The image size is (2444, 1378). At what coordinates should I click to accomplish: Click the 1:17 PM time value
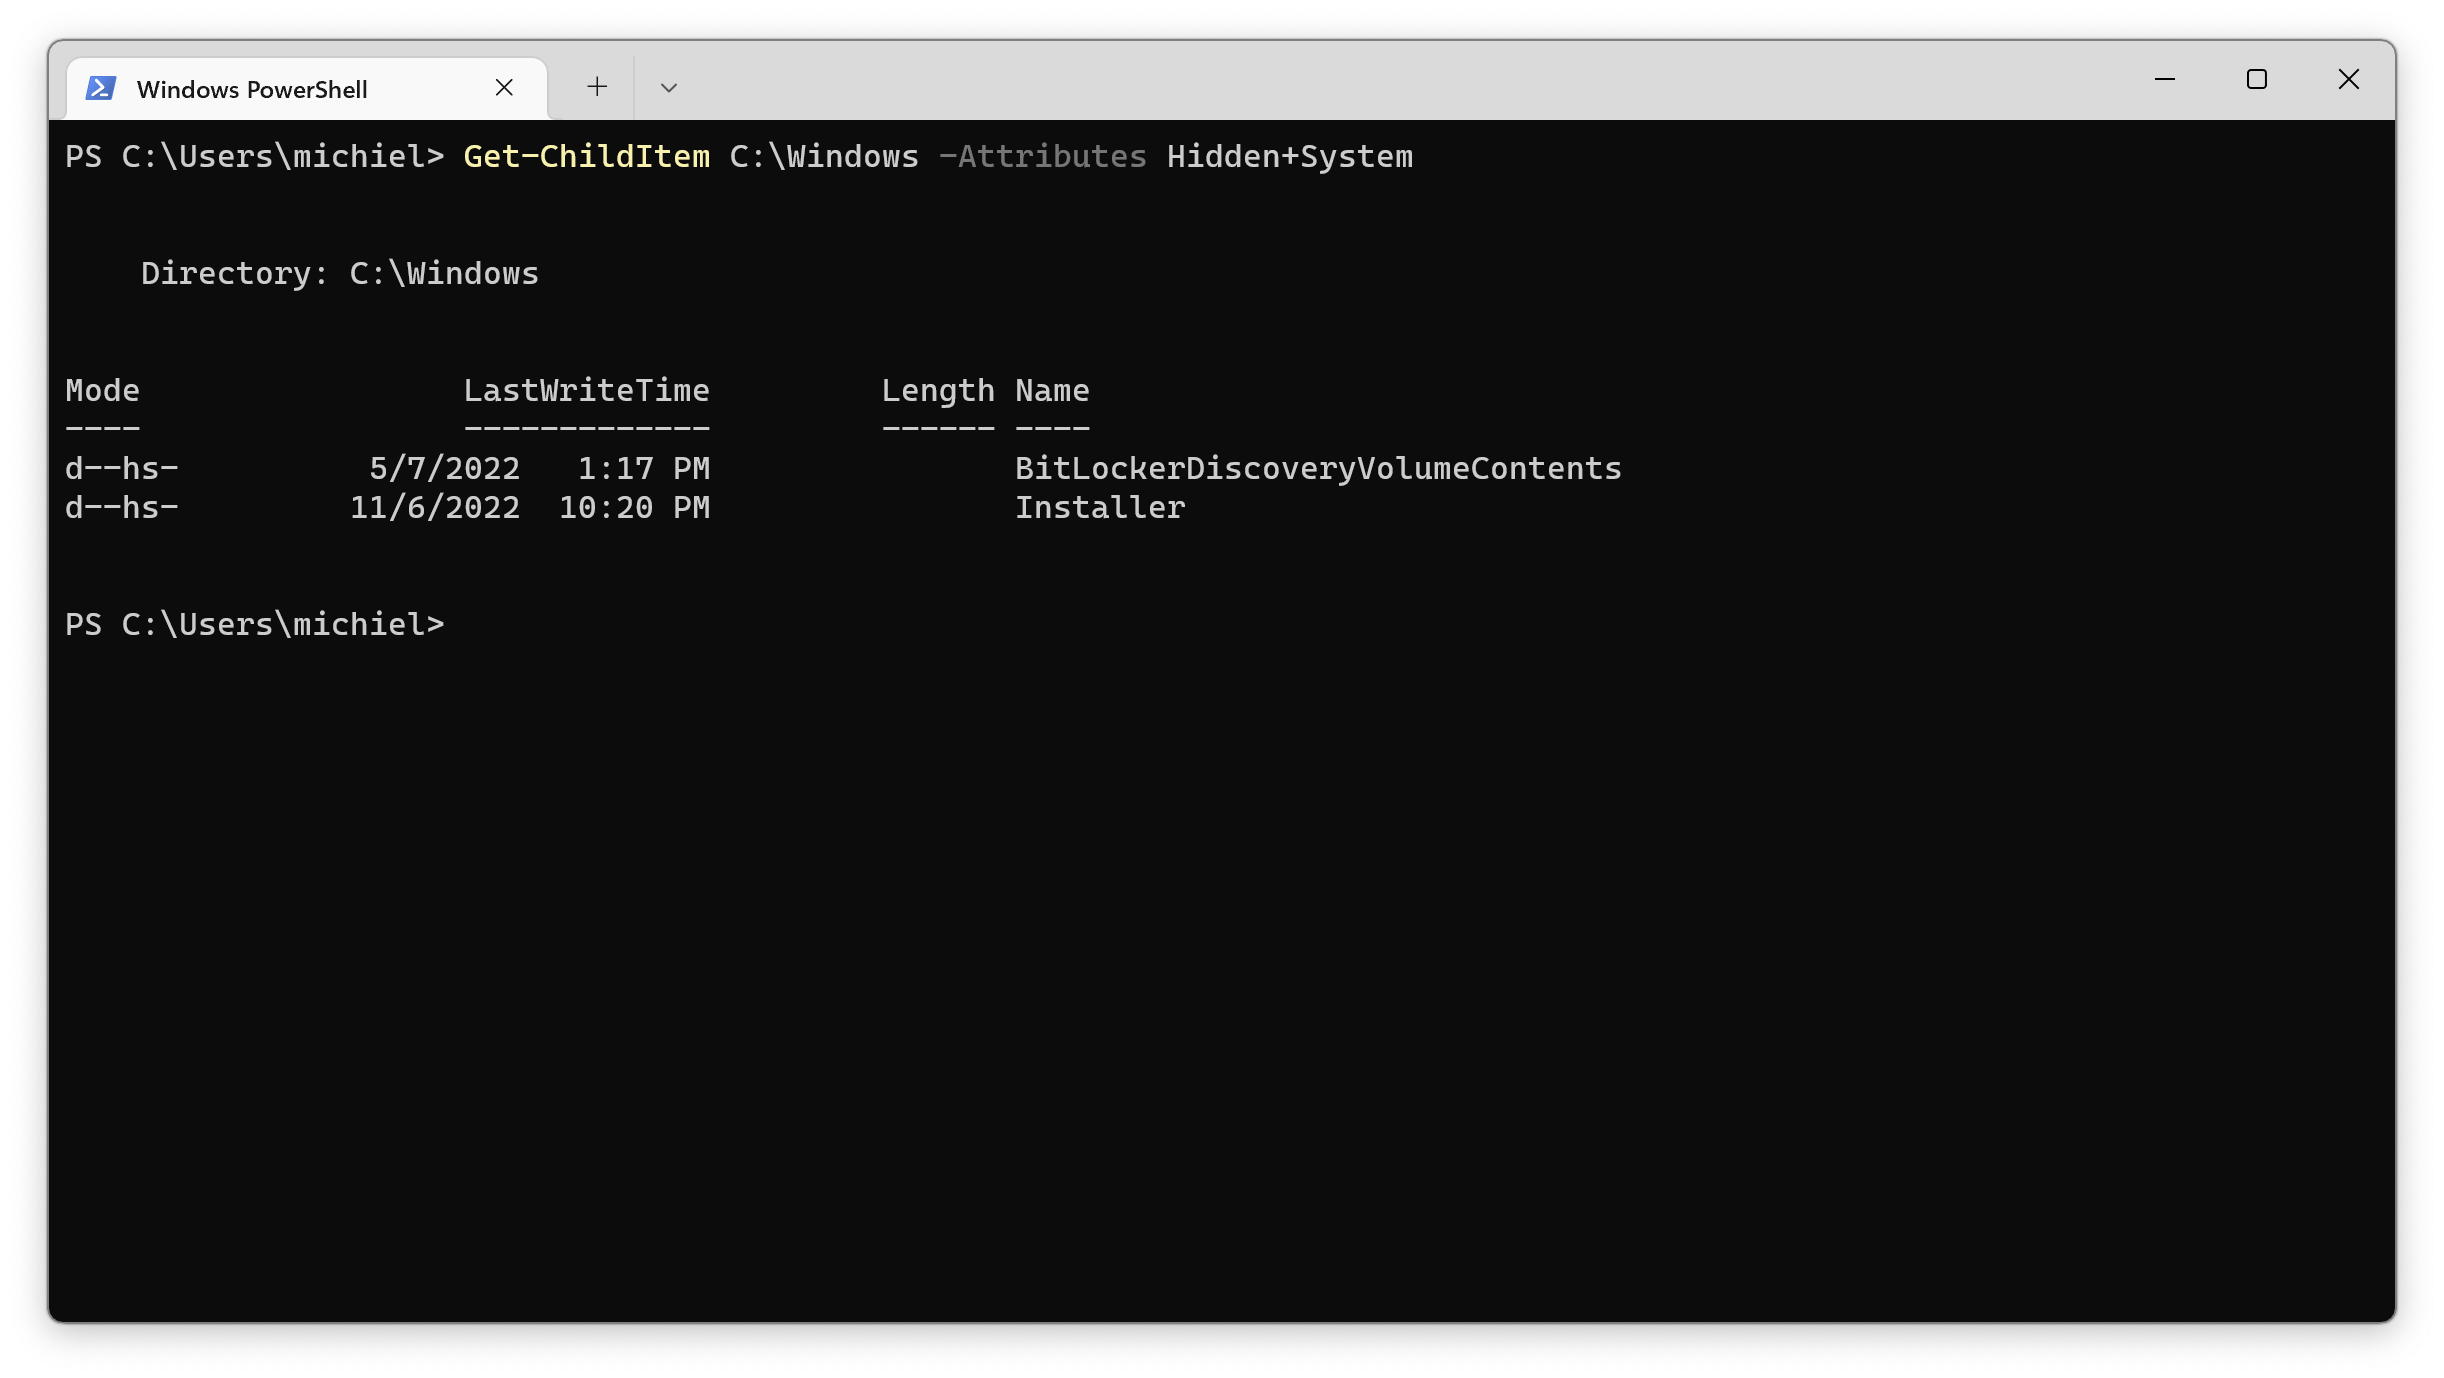coord(644,469)
